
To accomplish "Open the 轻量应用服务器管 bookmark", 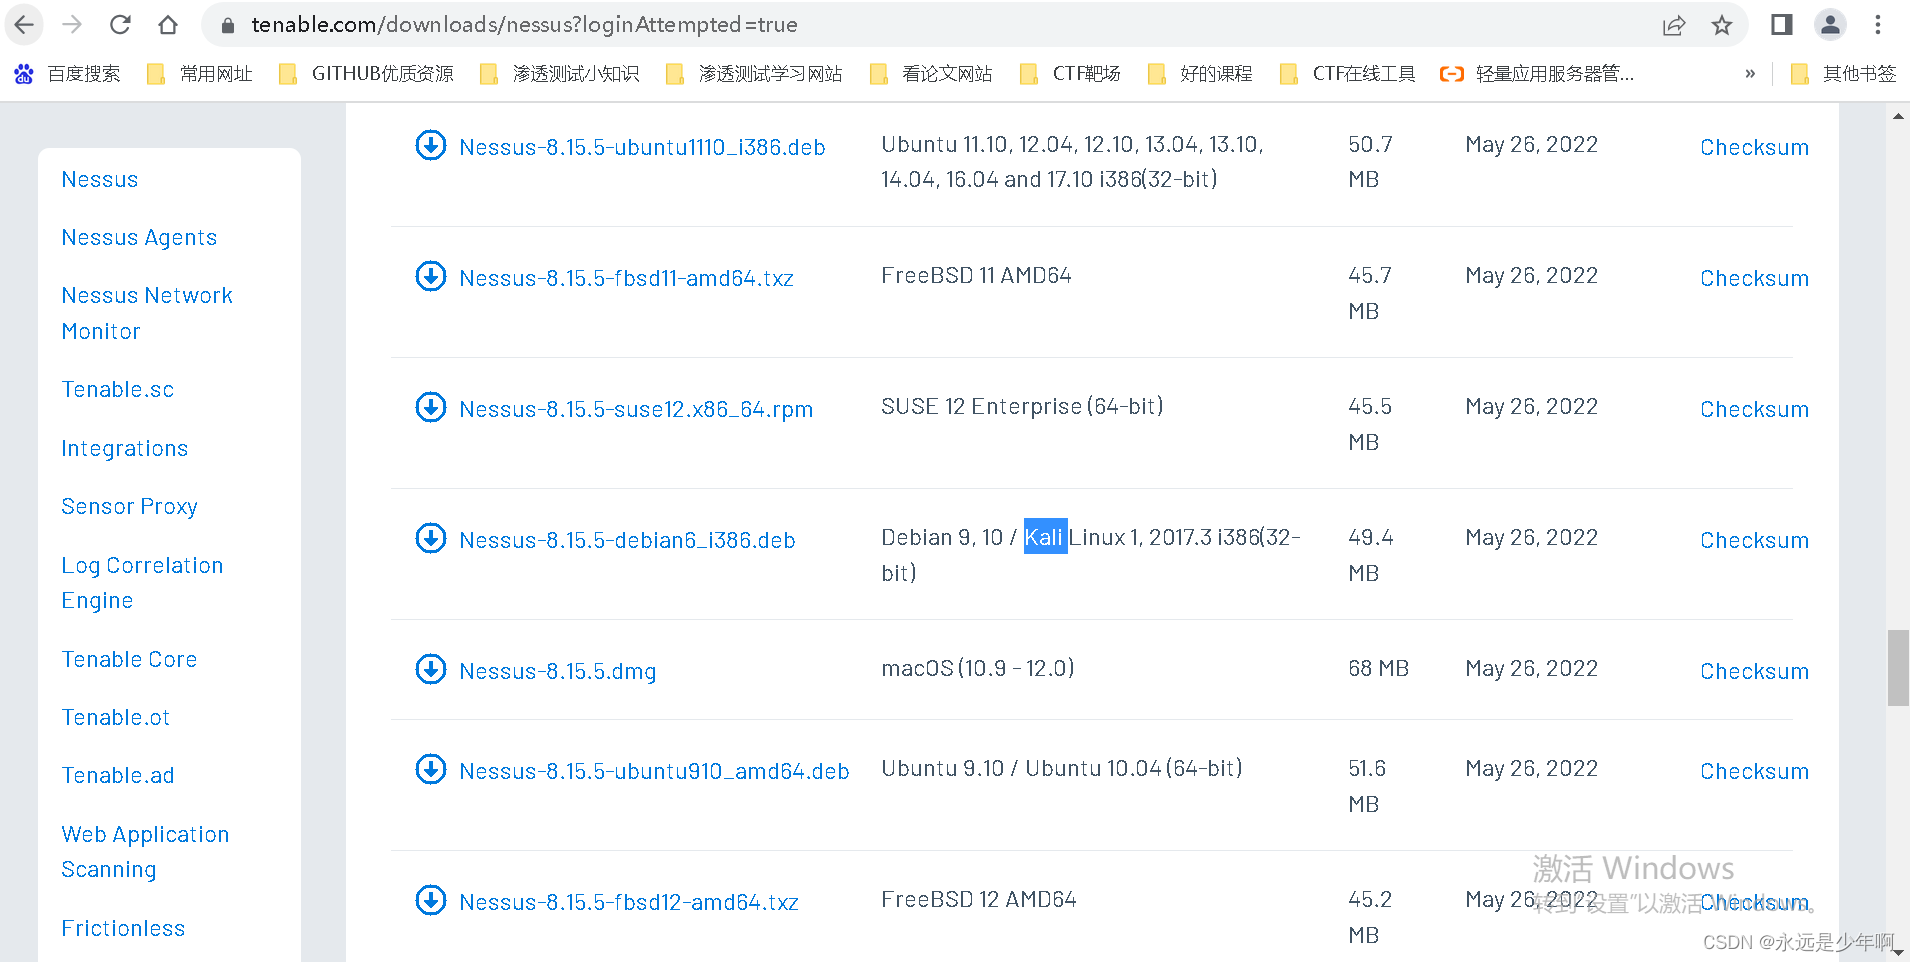I will (x=1537, y=74).
